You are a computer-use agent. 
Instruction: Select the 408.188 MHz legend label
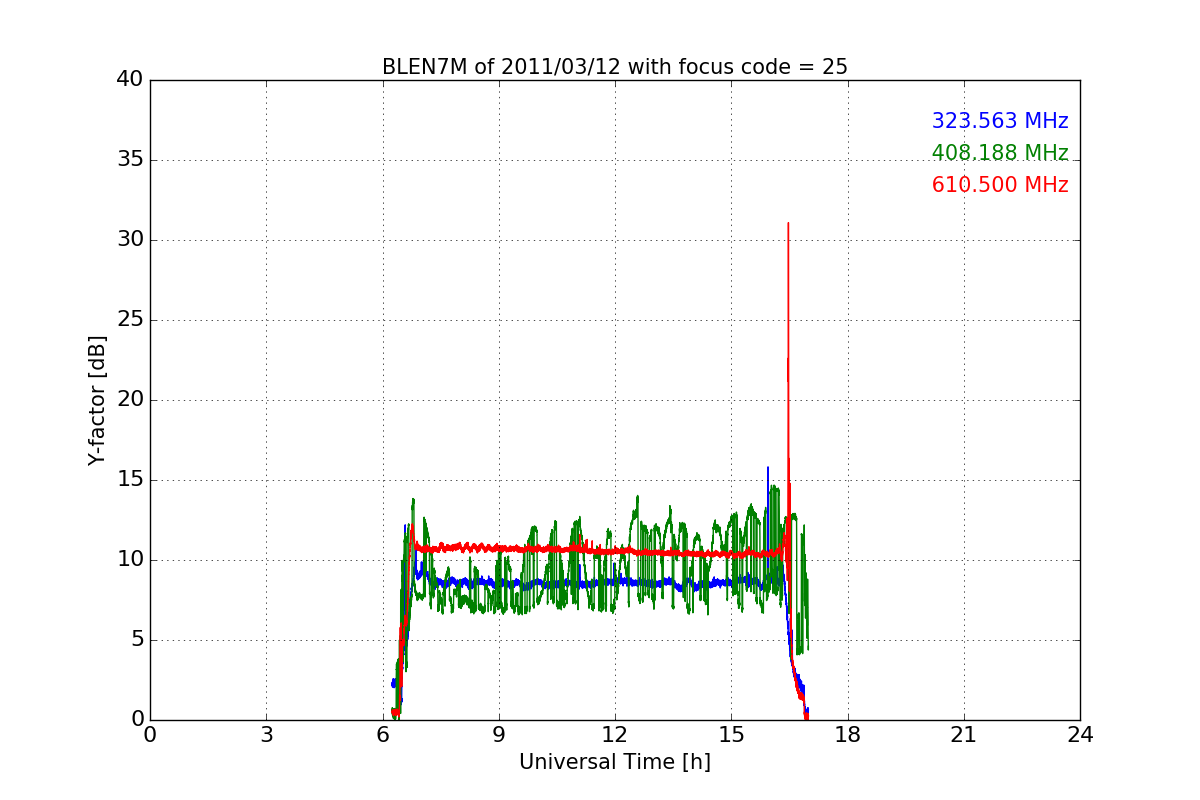click(1000, 153)
